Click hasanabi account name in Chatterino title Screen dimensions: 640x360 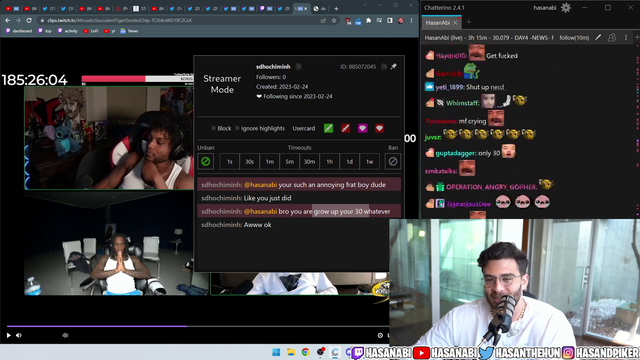544,8
